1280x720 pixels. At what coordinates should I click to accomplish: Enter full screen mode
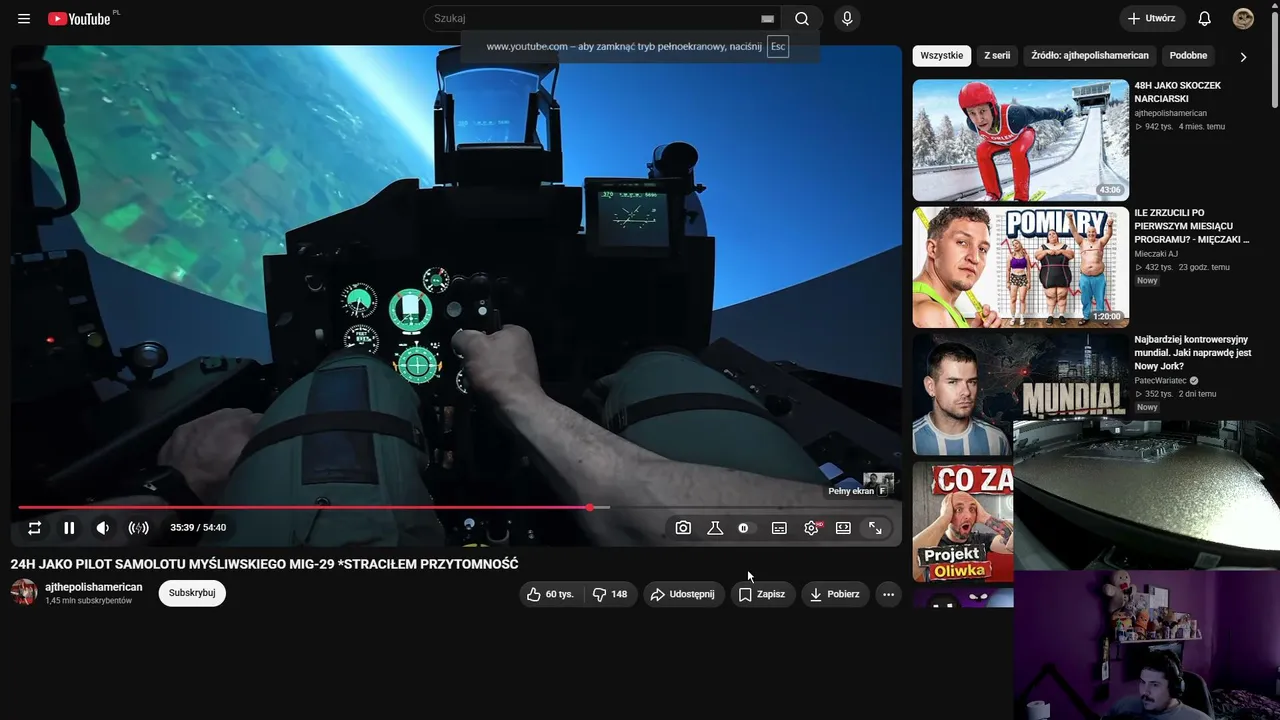coord(875,528)
